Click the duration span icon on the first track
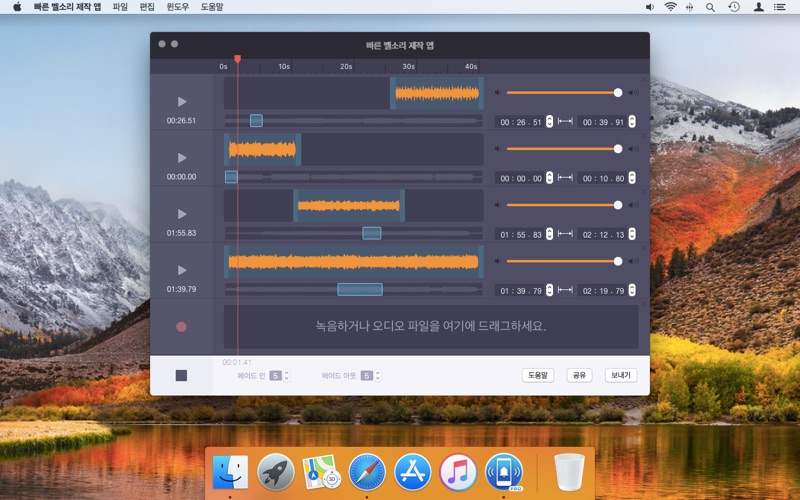 click(x=565, y=122)
